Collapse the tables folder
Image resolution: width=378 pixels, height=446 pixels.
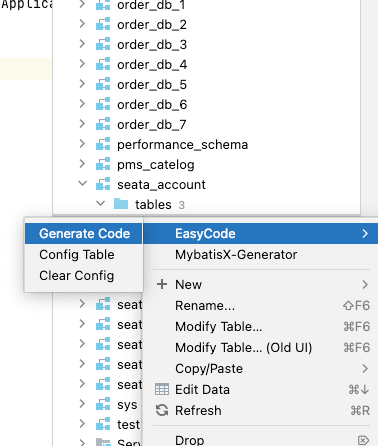click(x=100, y=203)
